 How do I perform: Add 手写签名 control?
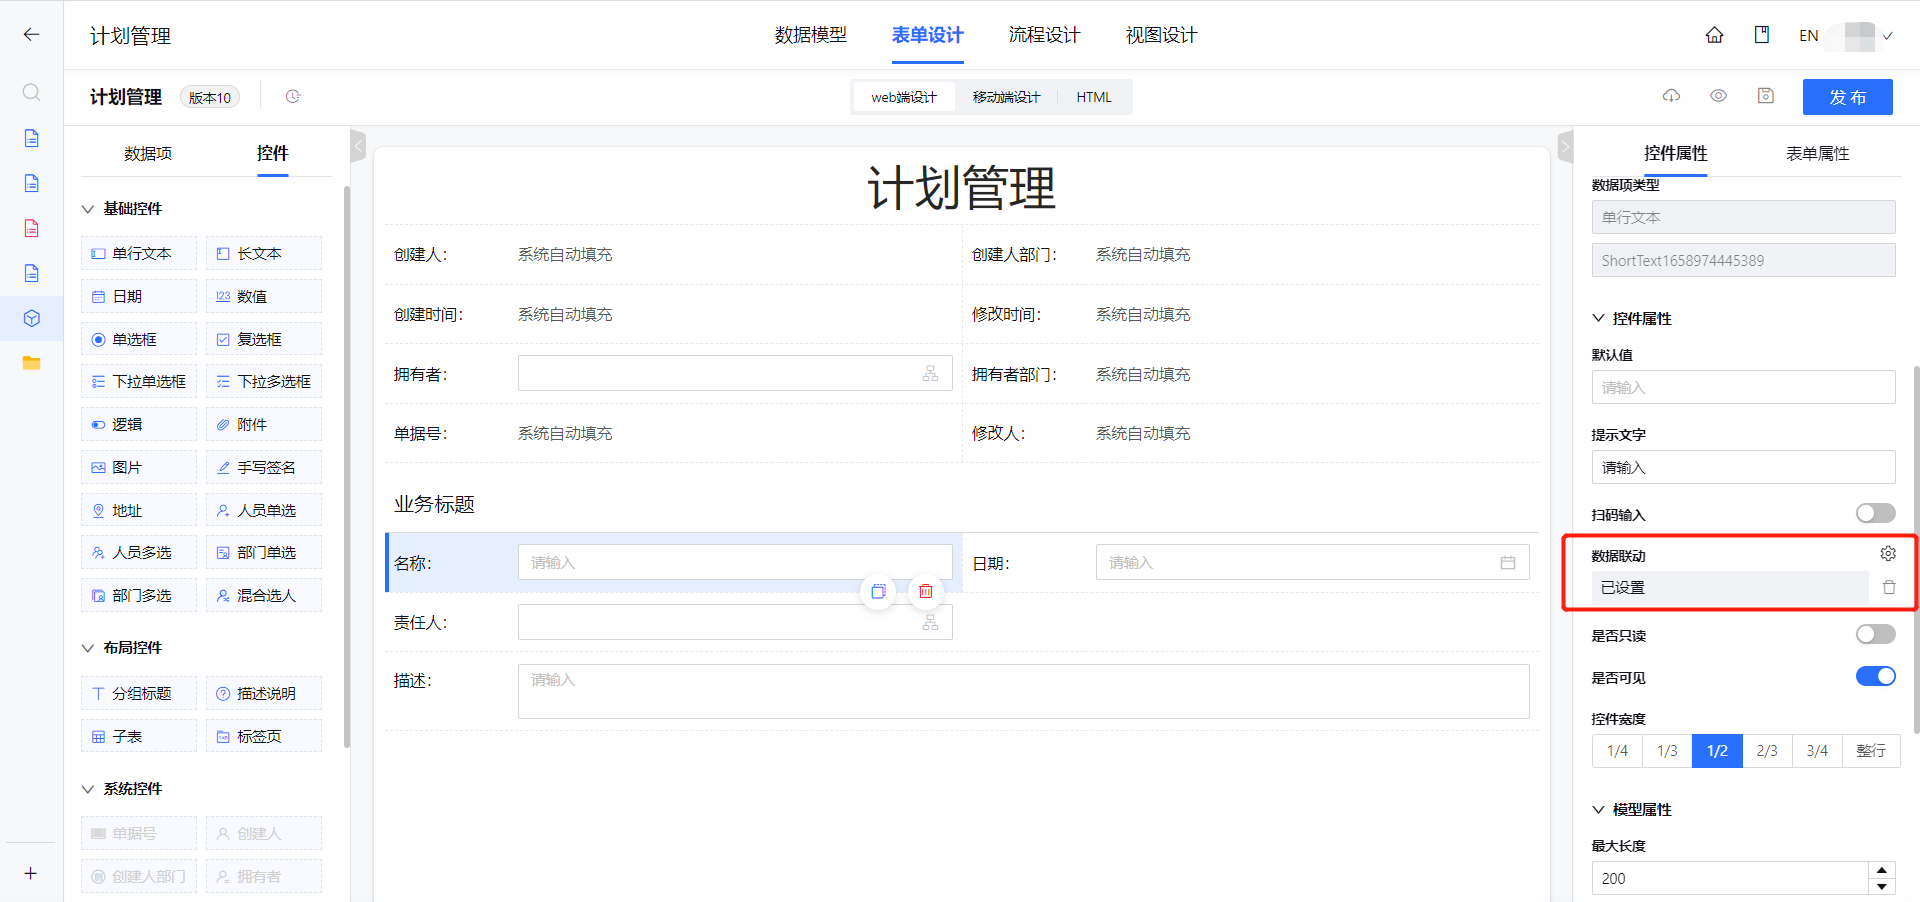[264, 468]
